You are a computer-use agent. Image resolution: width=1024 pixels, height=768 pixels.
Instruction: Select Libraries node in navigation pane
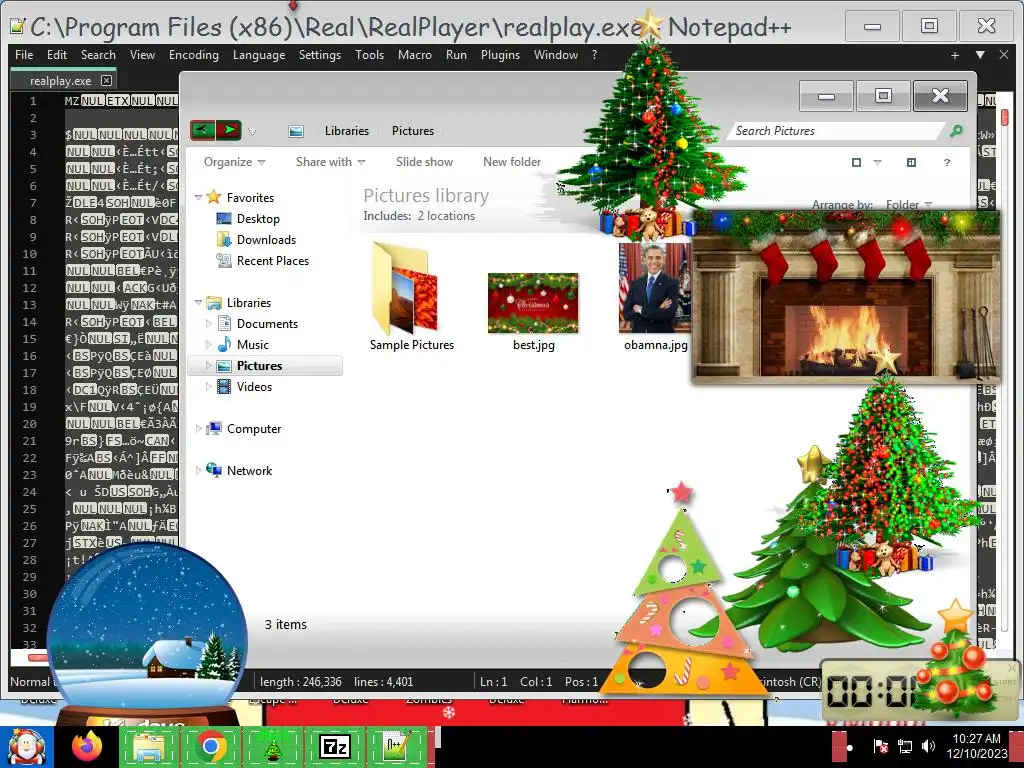click(x=249, y=302)
